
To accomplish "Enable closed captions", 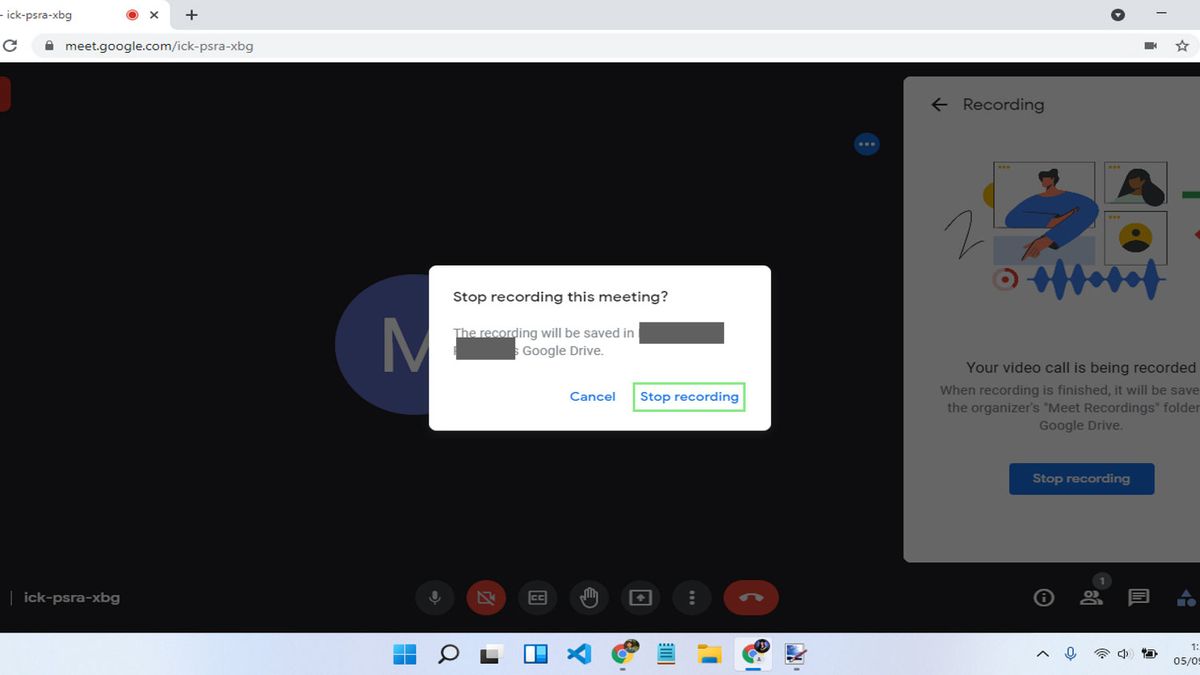I will point(537,597).
